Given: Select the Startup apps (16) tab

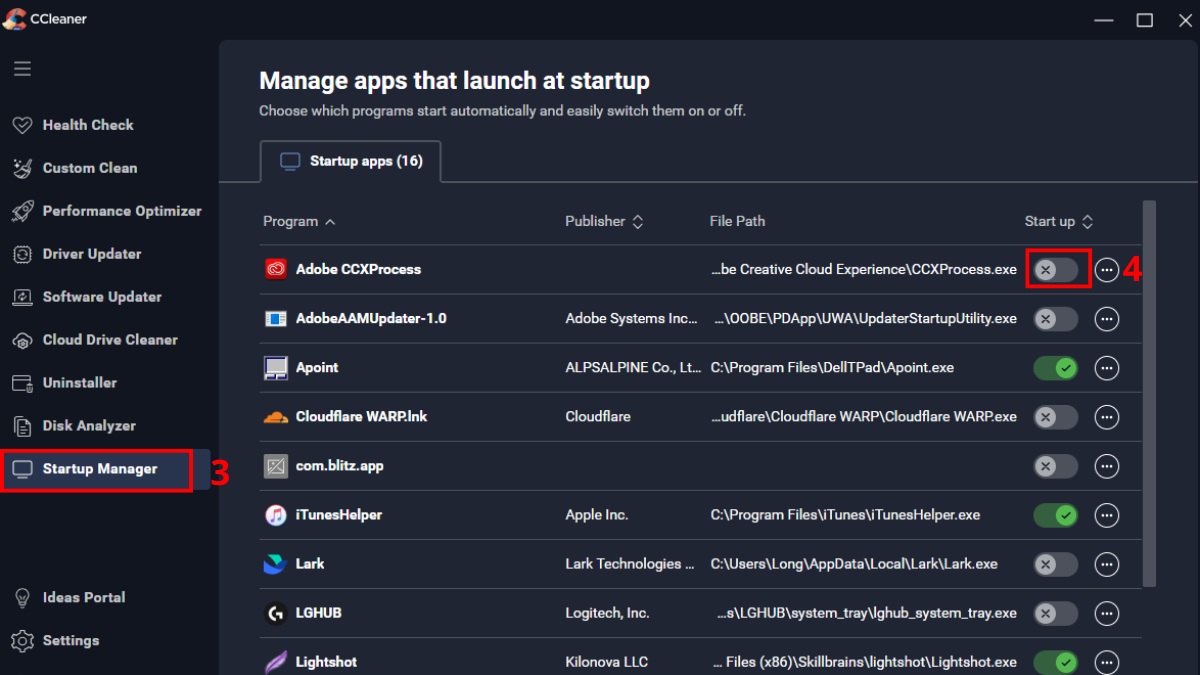Looking at the screenshot, I should (351, 161).
